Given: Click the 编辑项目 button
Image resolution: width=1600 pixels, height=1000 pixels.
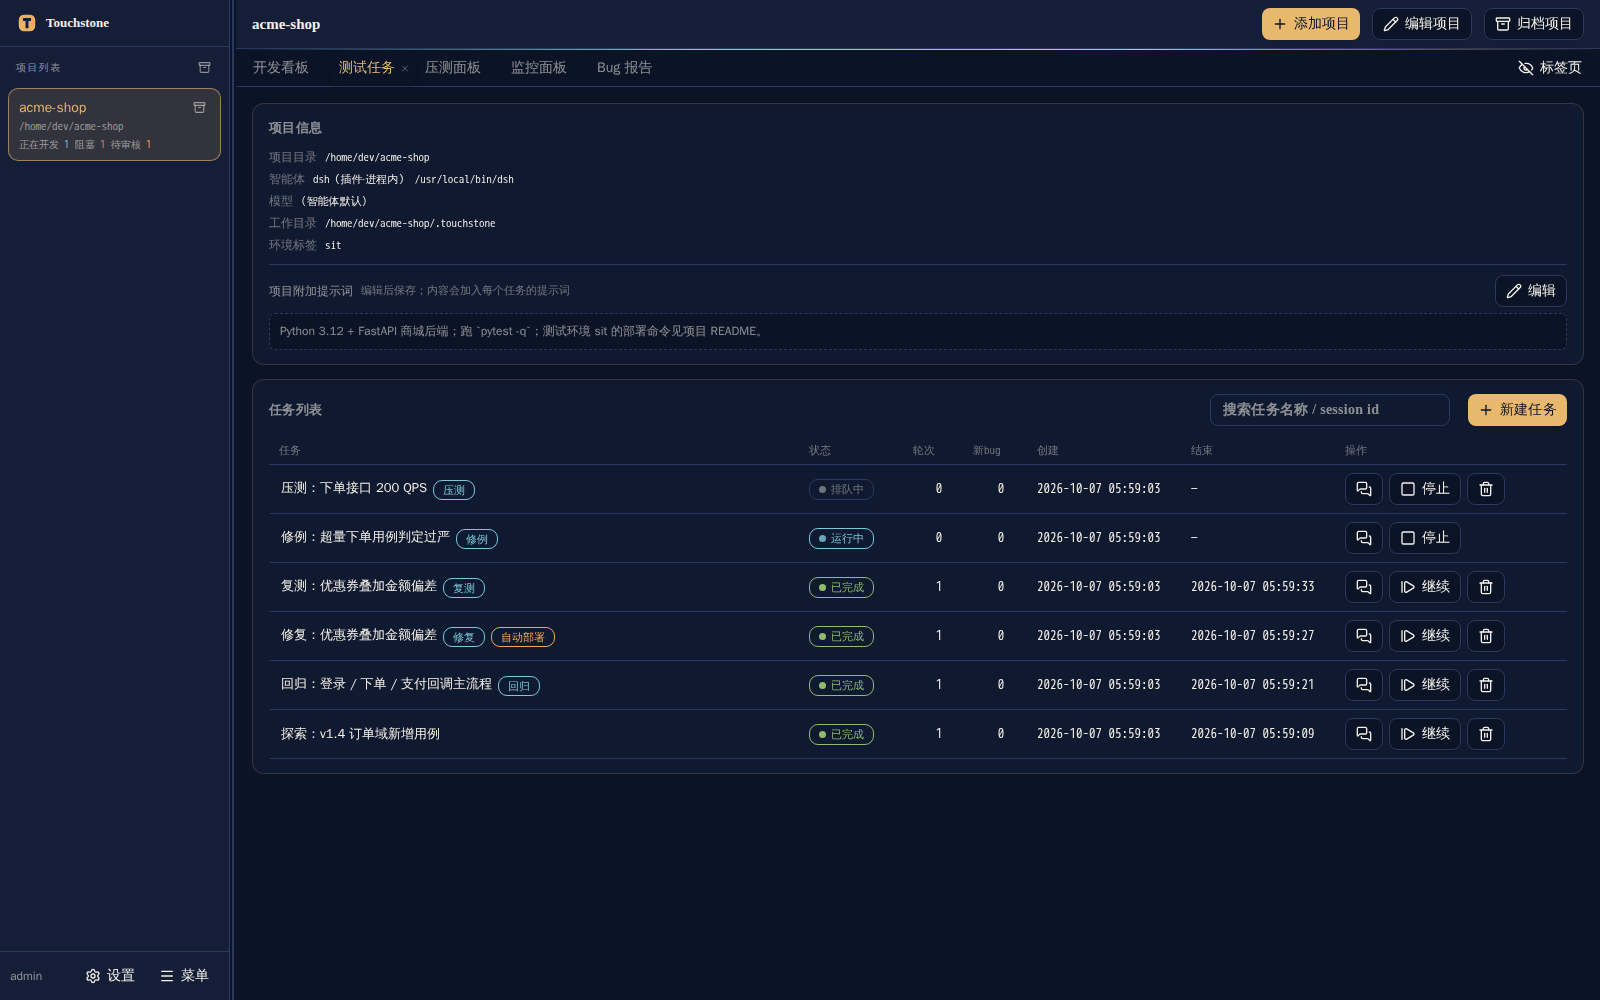Looking at the screenshot, I should click(x=1421, y=24).
